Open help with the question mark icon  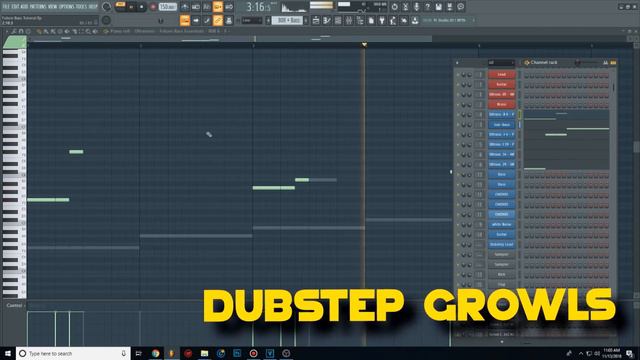pos(427,7)
